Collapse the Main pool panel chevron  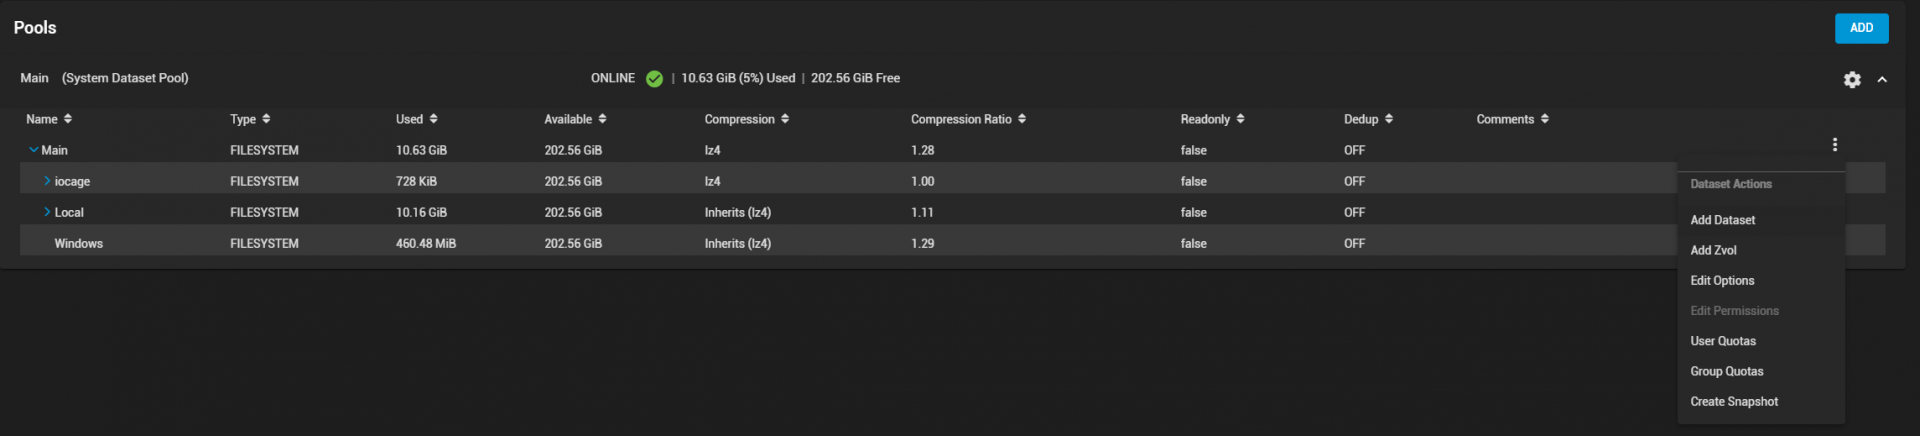pos(1882,79)
